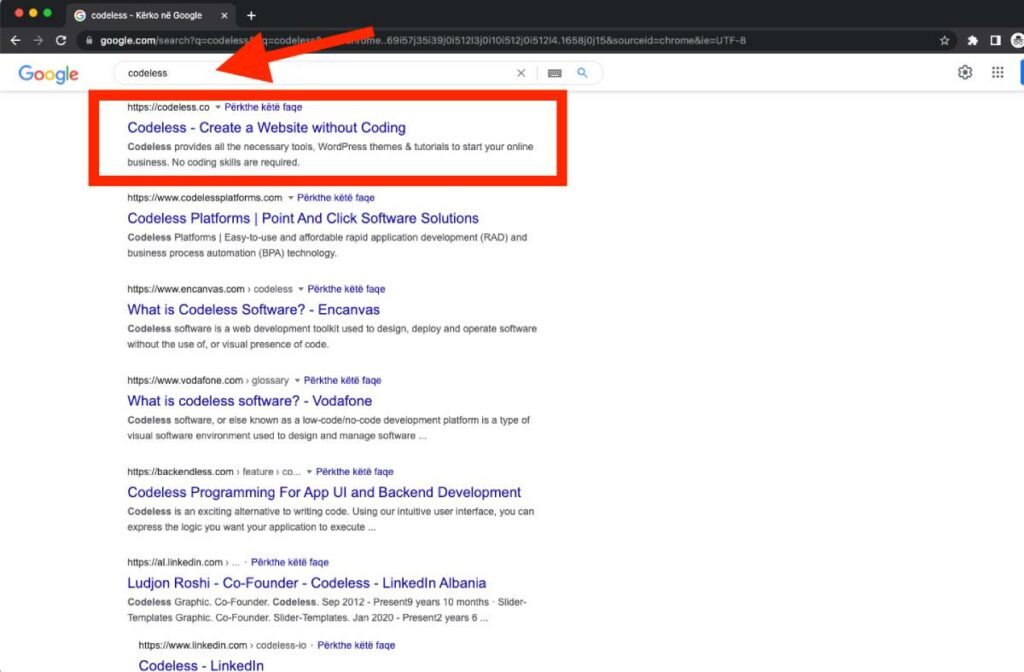Click the address bar URL
The width and height of the screenshot is (1024, 672).
pyautogui.click(x=423, y=40)
